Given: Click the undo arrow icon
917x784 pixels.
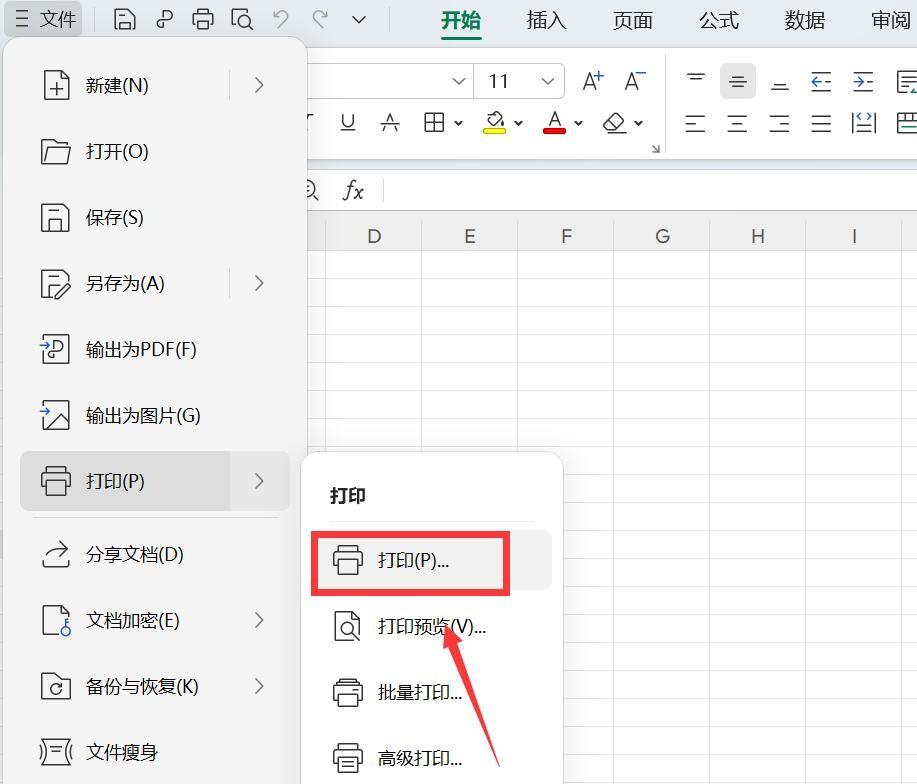Looking at the screenshot, I should [x=281, y=19].
